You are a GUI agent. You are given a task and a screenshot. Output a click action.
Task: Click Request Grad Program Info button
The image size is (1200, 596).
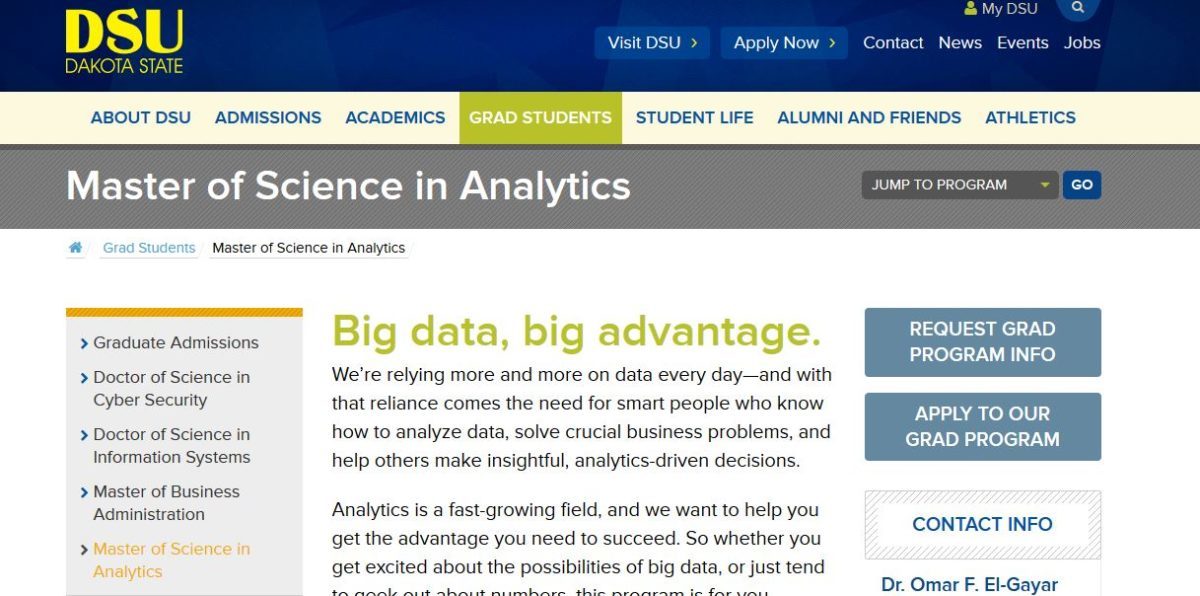pos(982,342)
